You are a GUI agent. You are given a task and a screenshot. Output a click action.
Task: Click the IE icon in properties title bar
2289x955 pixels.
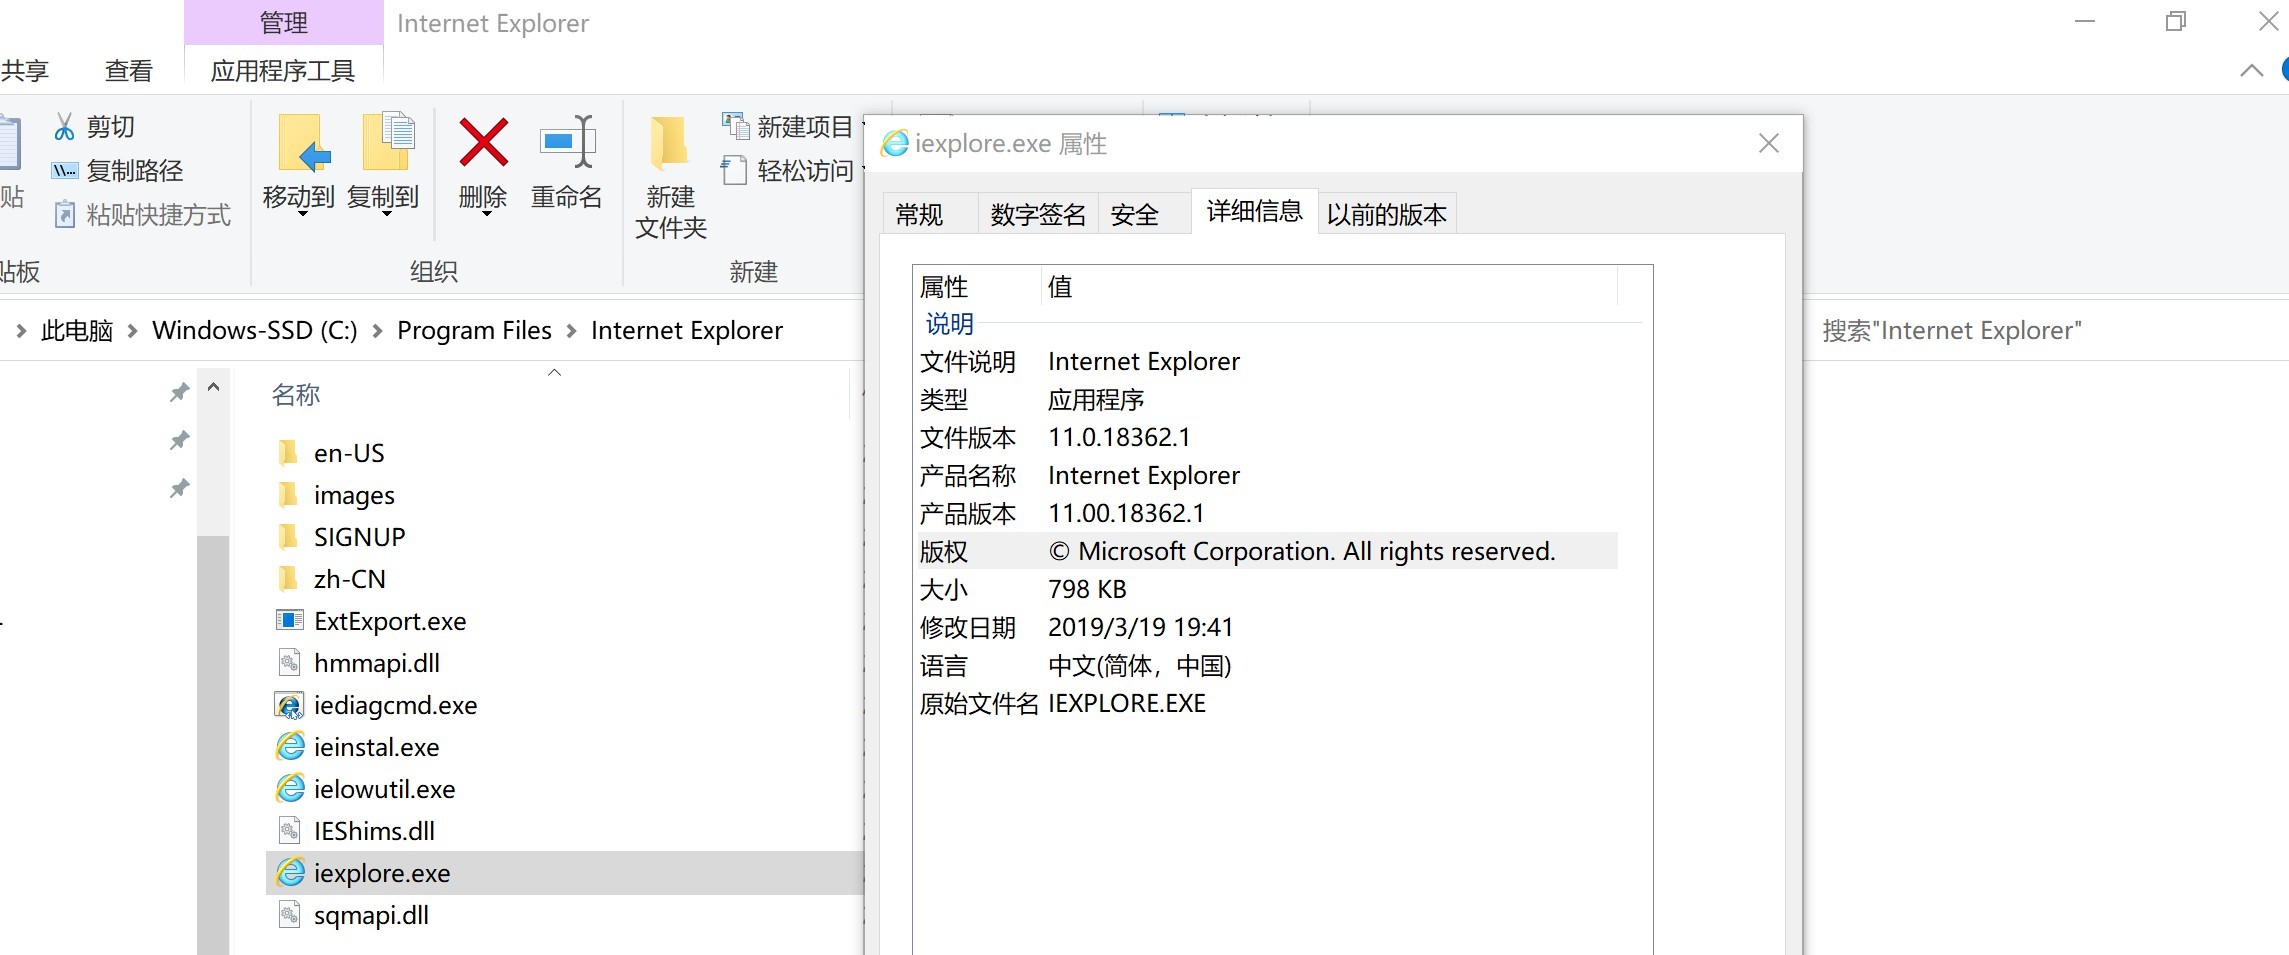pyautogui.click(x=894, y=144)
